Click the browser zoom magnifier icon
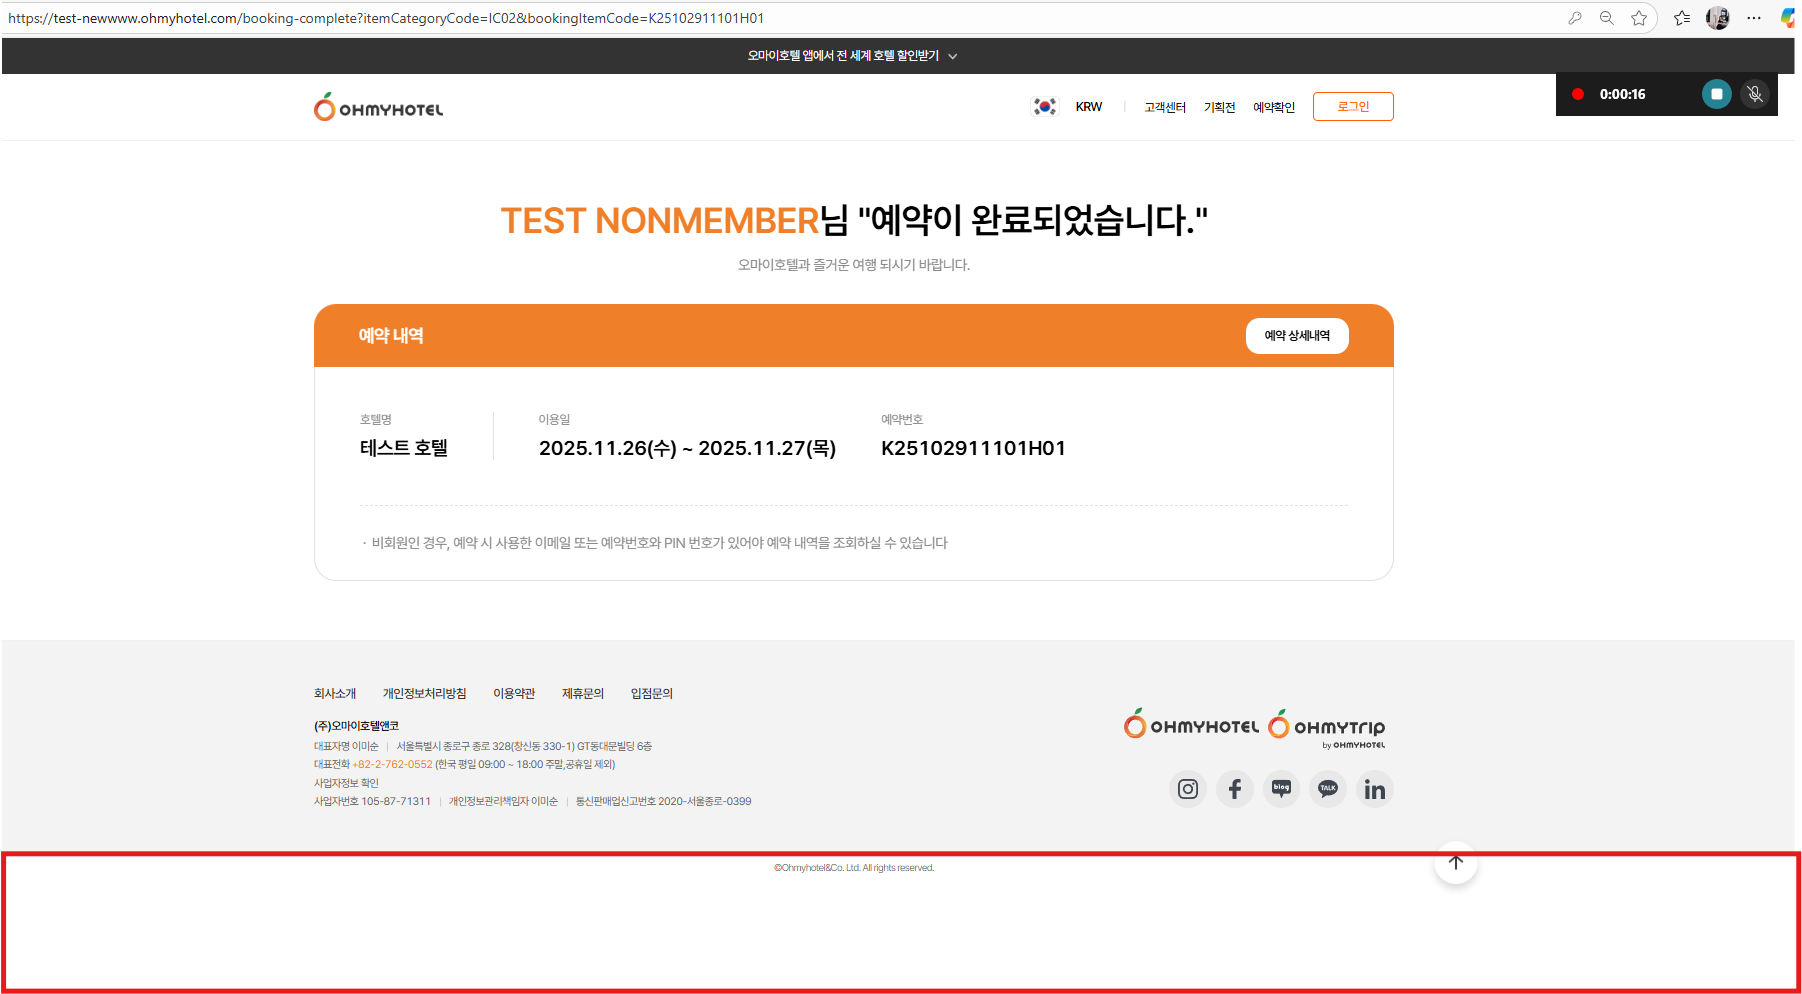This screenshot has height=994, width=1802. pos(1607,18)
